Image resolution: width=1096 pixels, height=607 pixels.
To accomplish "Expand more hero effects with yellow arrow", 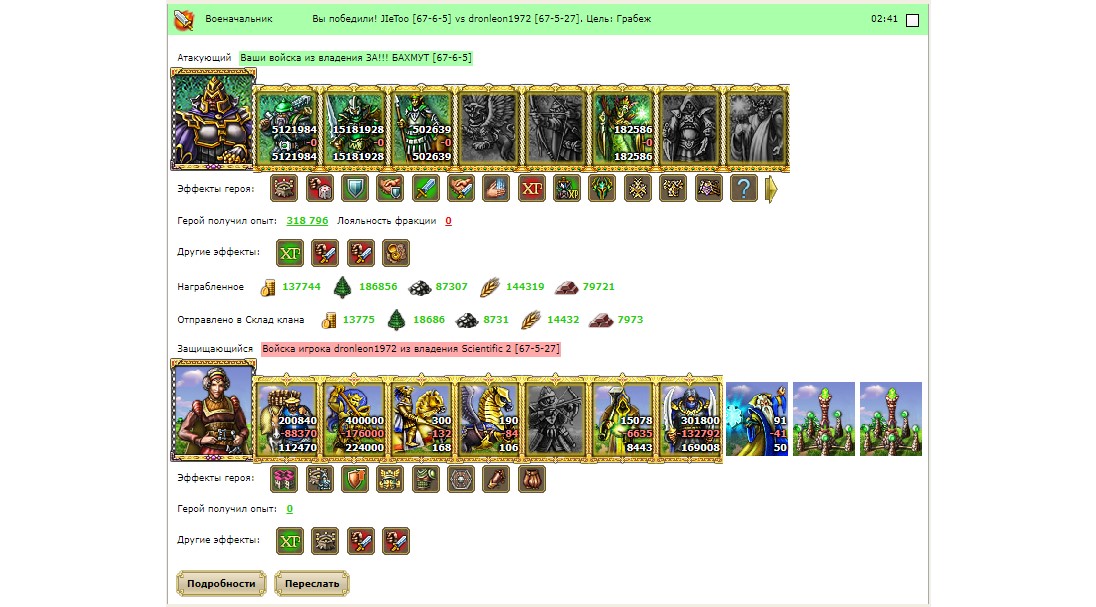I will coord(771,189).
